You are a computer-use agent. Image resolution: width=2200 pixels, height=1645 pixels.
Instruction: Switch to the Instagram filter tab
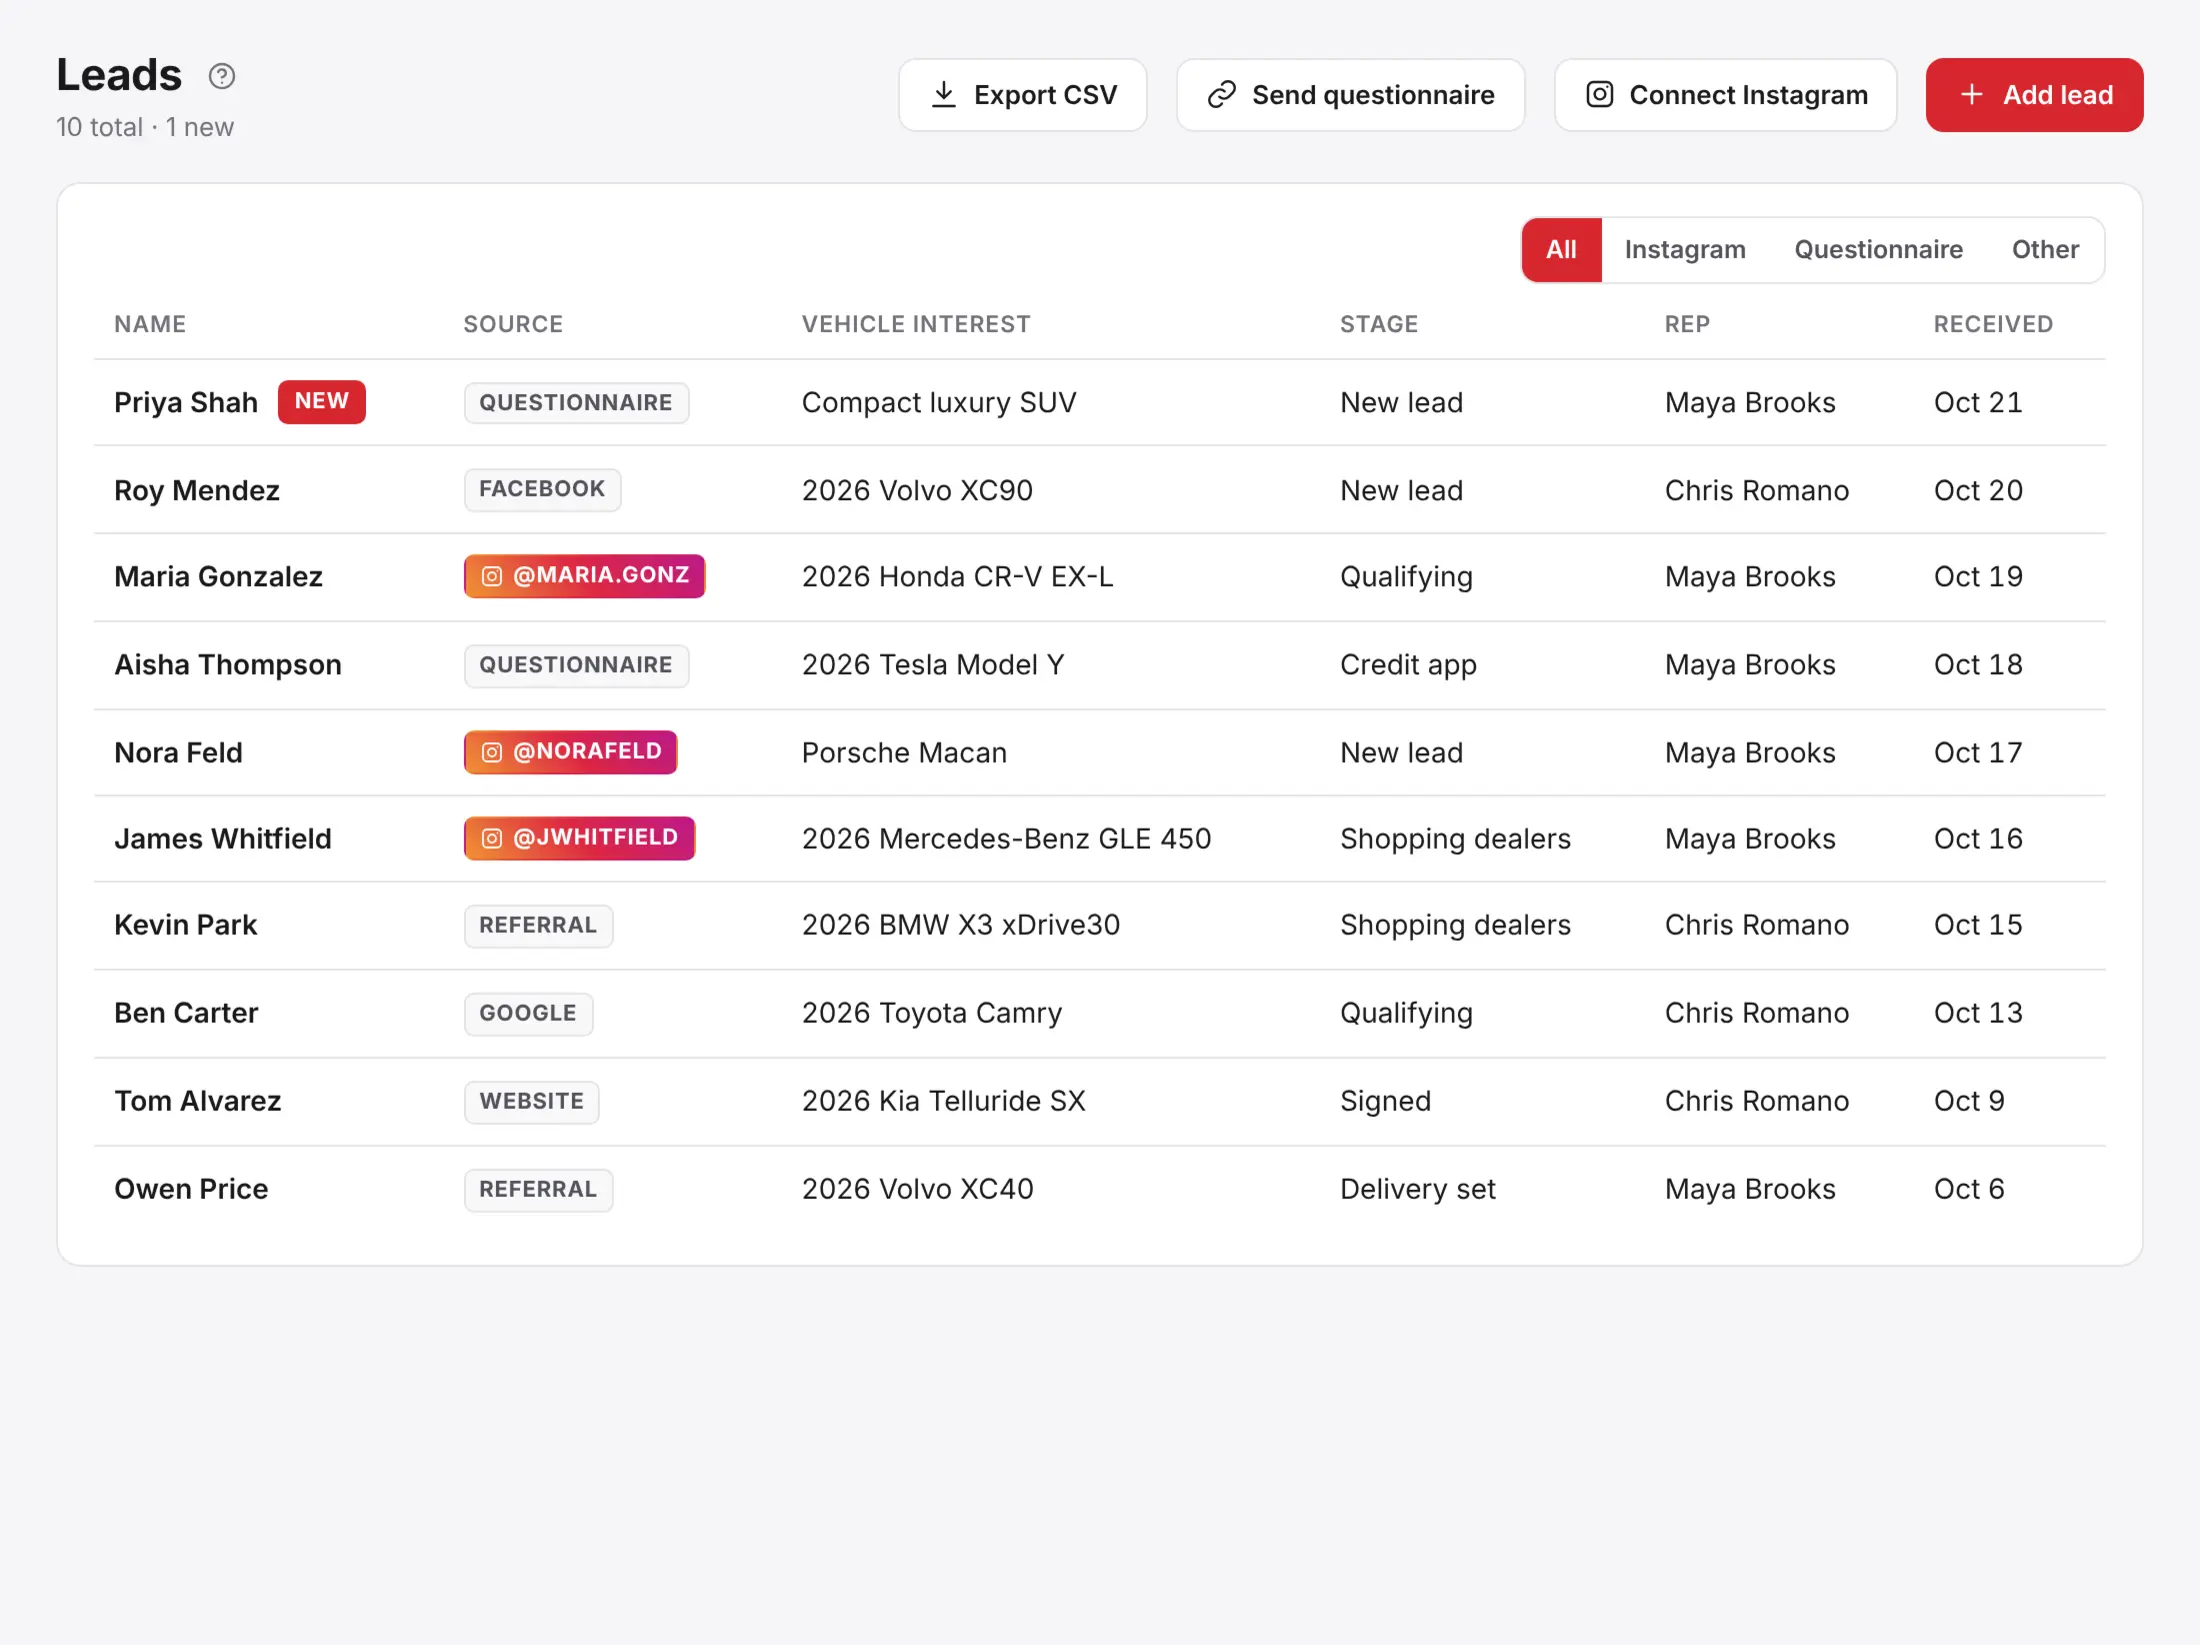[1685, 250]
